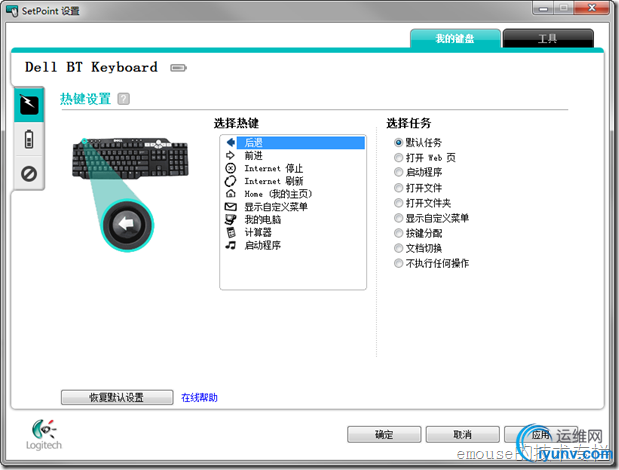The height and width of the screenshot is (470, 619).
Task: Select the 计算器 hotkey row
Action: (293, 232)
